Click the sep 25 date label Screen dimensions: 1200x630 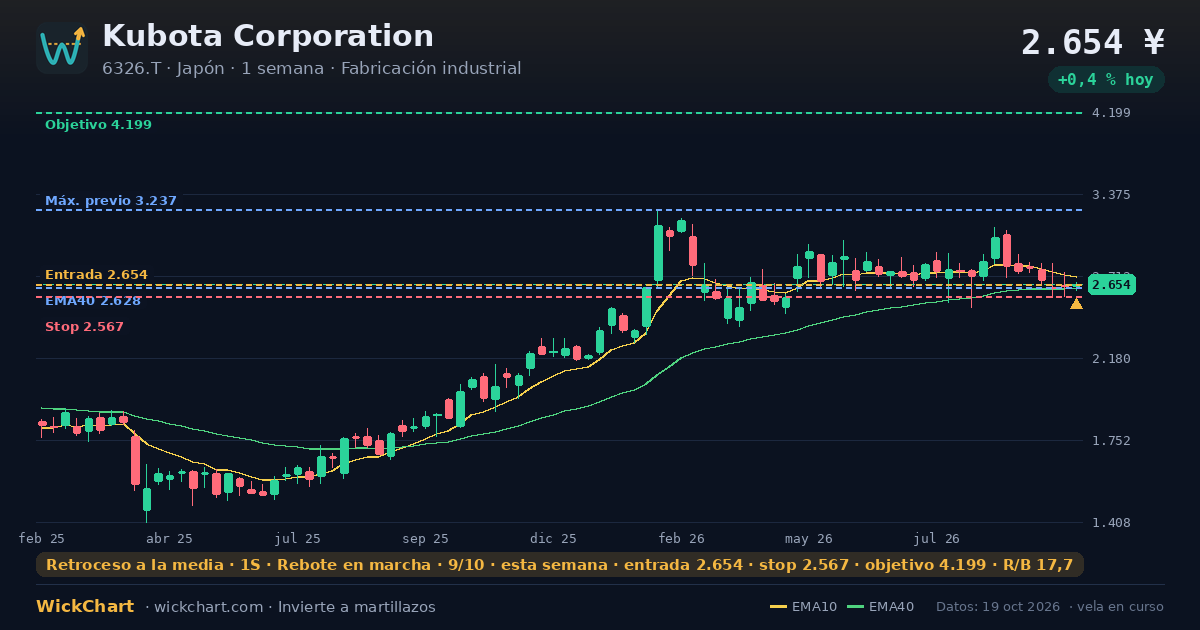pos(426,539)
